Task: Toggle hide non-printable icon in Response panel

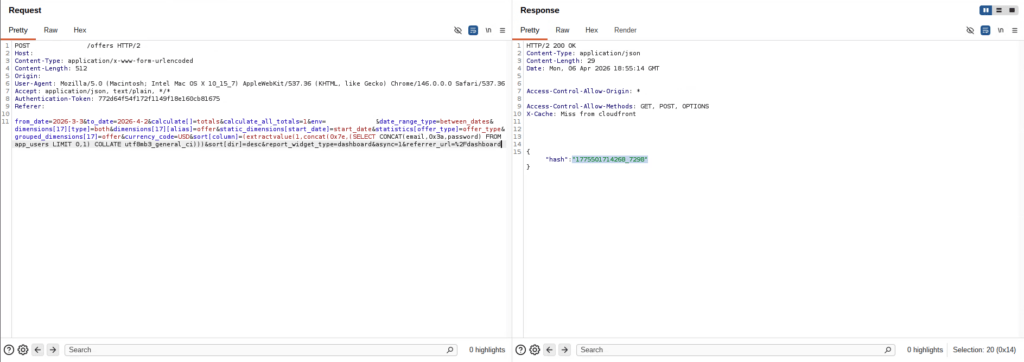Action: [x=970, y=30]
